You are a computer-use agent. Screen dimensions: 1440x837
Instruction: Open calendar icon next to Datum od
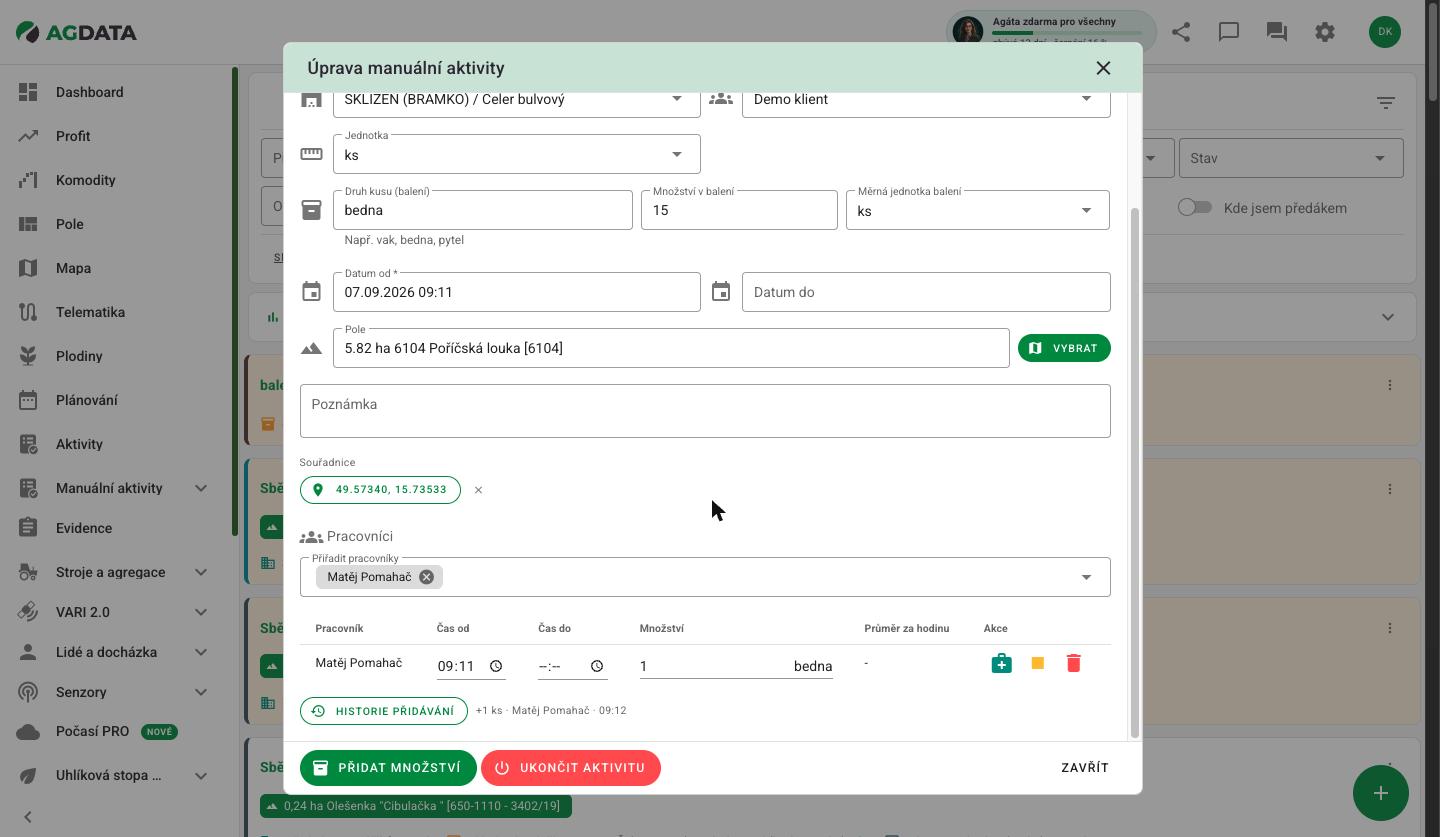pos(311,292)
